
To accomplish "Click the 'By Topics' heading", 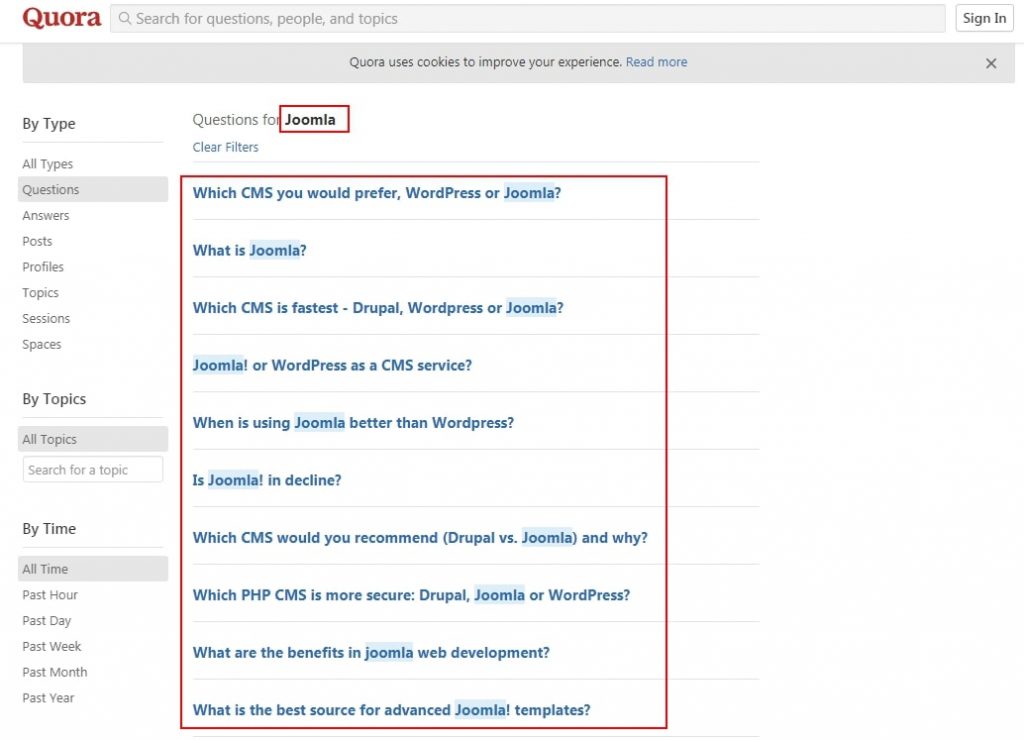I will (x=54, y=399).
